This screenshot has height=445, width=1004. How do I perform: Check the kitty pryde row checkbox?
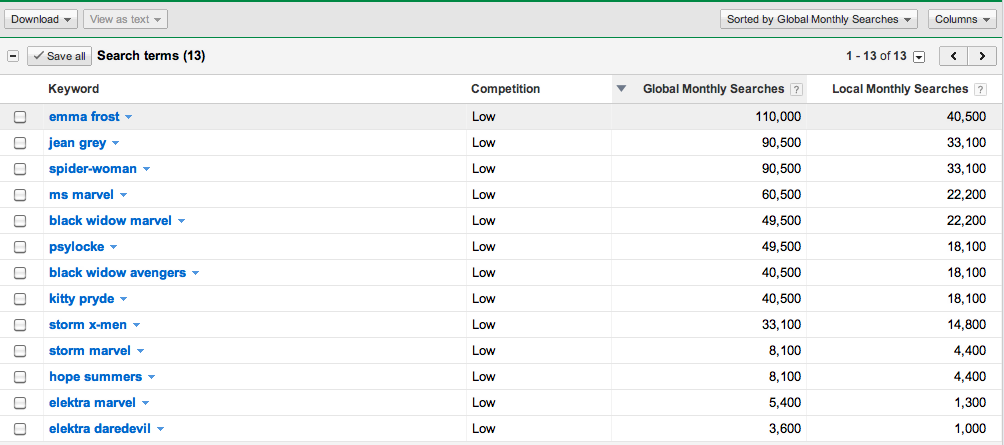tap(20, 299)
